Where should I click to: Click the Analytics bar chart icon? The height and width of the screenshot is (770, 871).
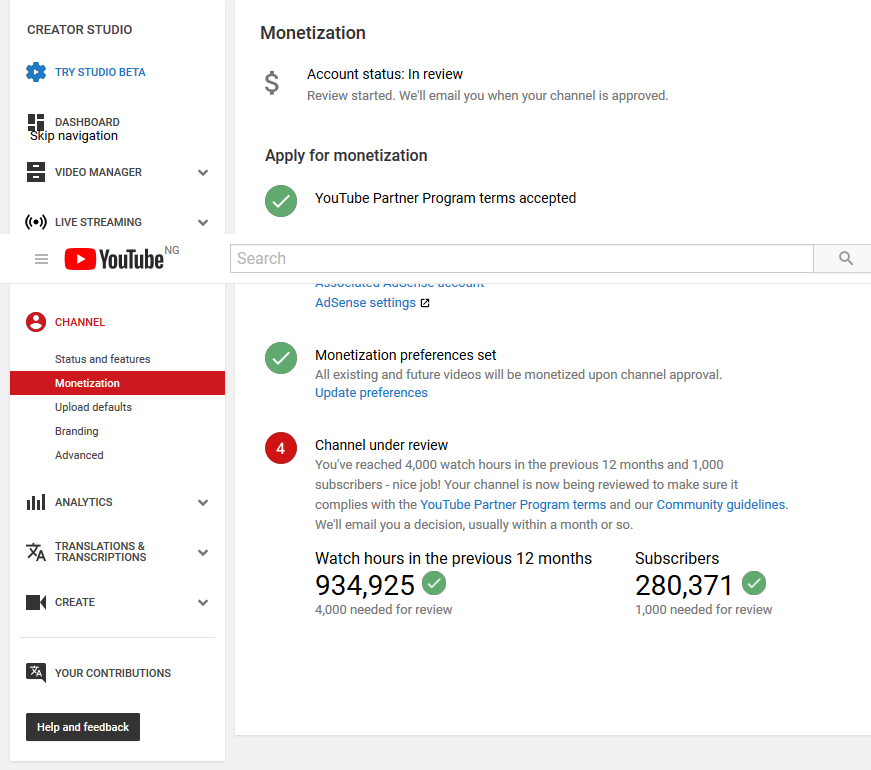[x=36, y=502]
